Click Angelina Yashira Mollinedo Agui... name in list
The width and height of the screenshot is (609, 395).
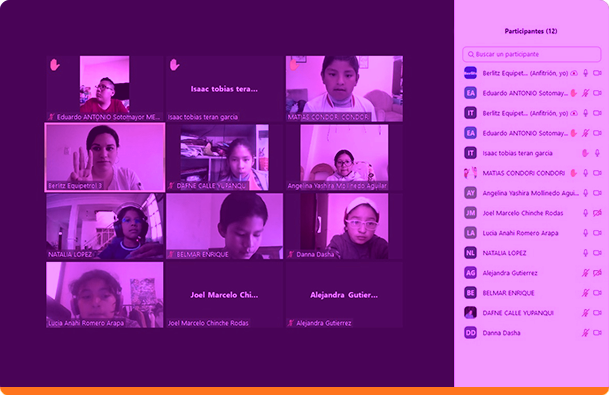coord(531,193)
